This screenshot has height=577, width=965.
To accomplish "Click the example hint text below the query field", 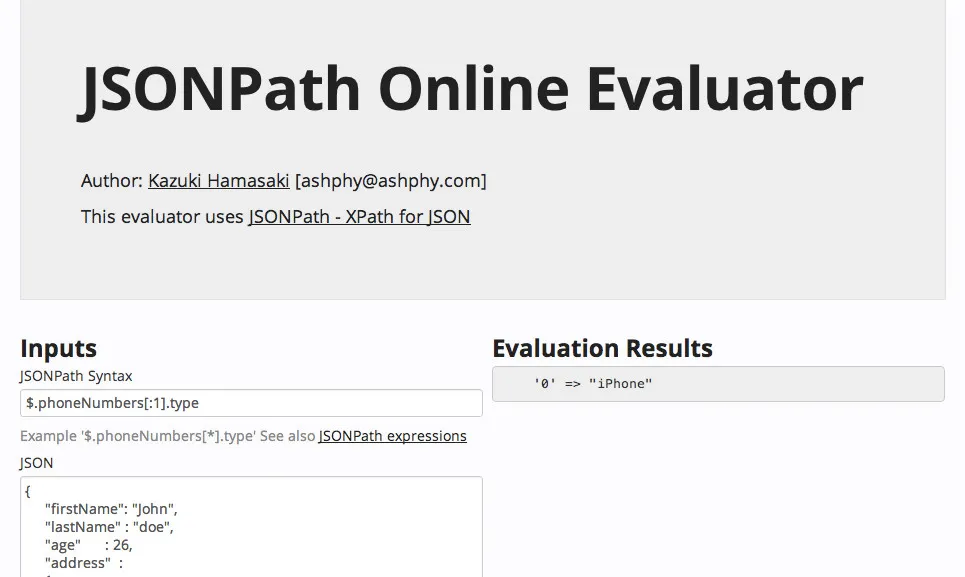I will pyautogui.click(x=165, y=436).
